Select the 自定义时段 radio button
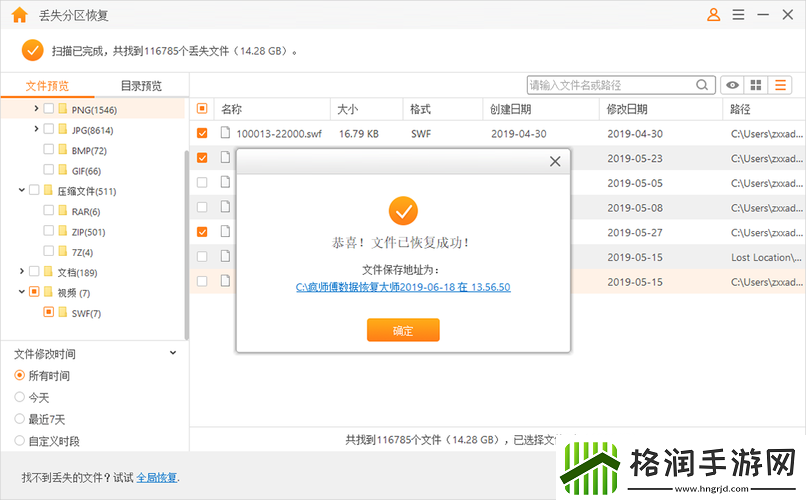The image size is (806, 500). (x=20, y=440)
